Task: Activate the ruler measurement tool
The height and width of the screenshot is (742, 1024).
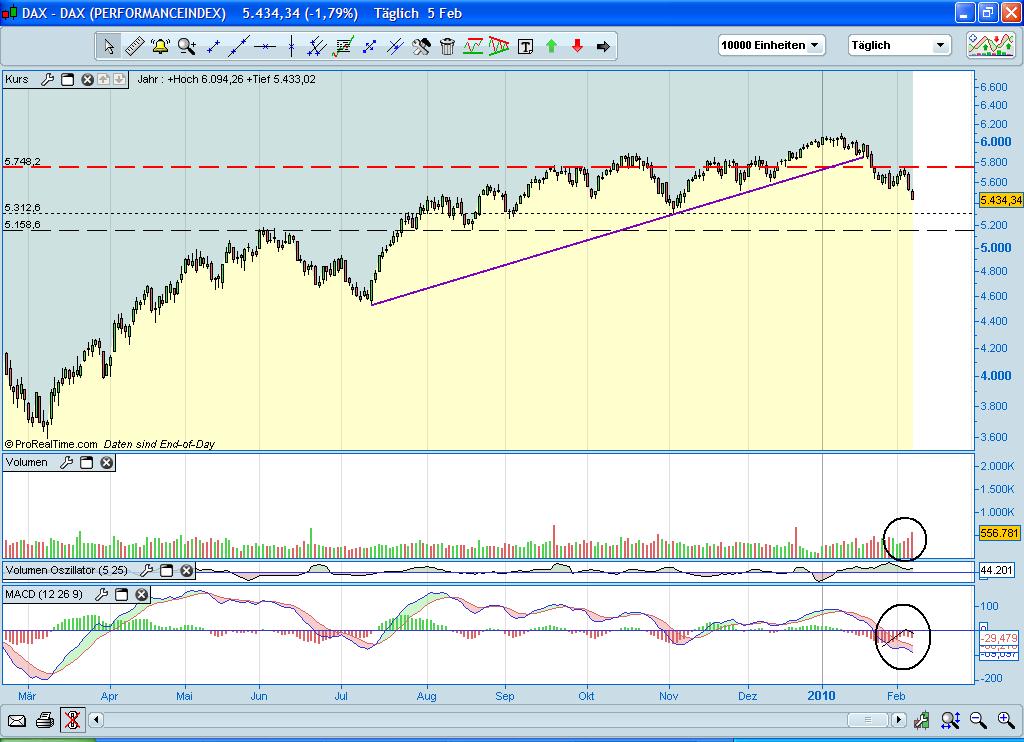Action: click(132, 46)
